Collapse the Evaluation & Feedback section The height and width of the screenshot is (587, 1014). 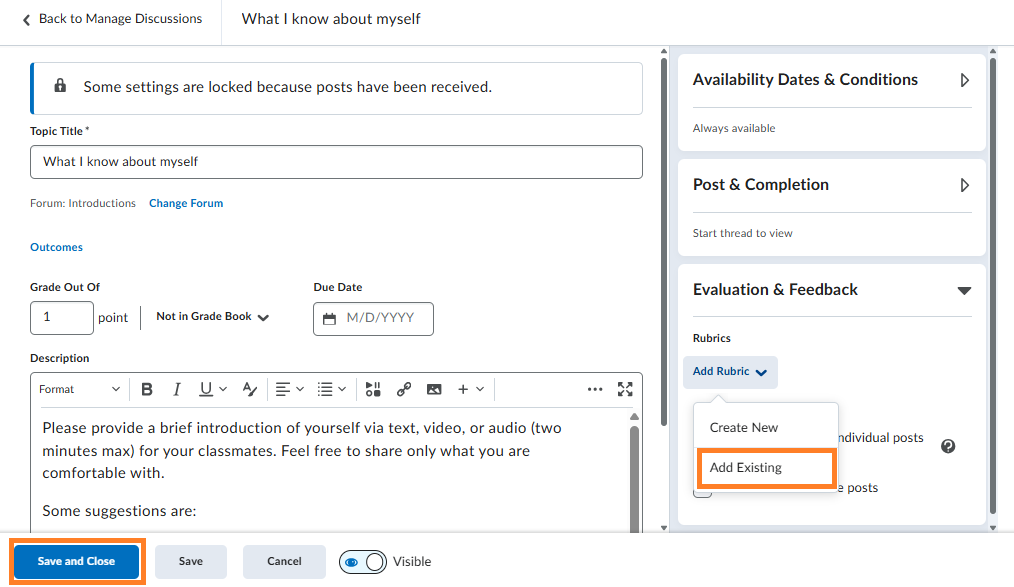tap(964, 290)
